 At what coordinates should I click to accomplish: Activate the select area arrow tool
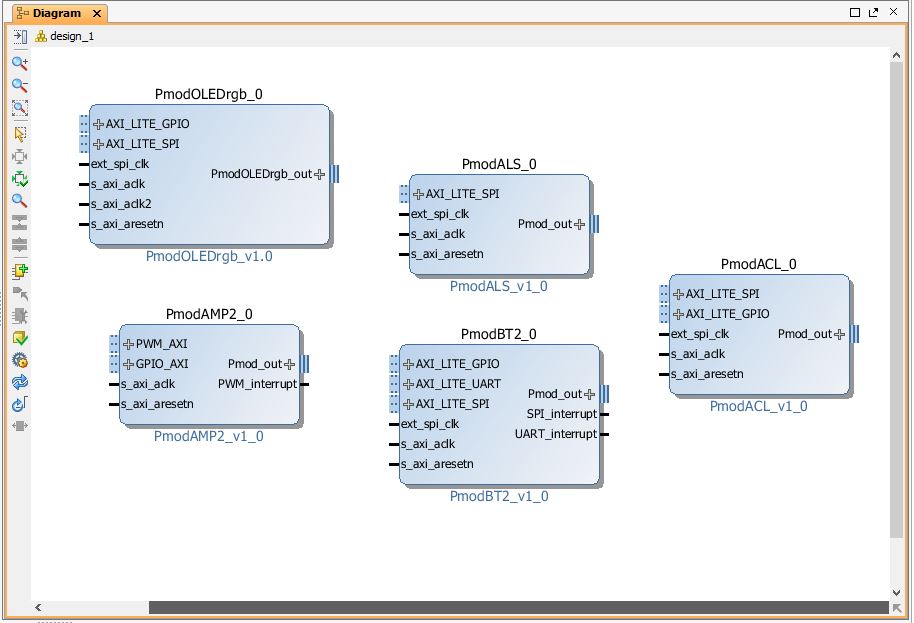(x=20, y=134)
